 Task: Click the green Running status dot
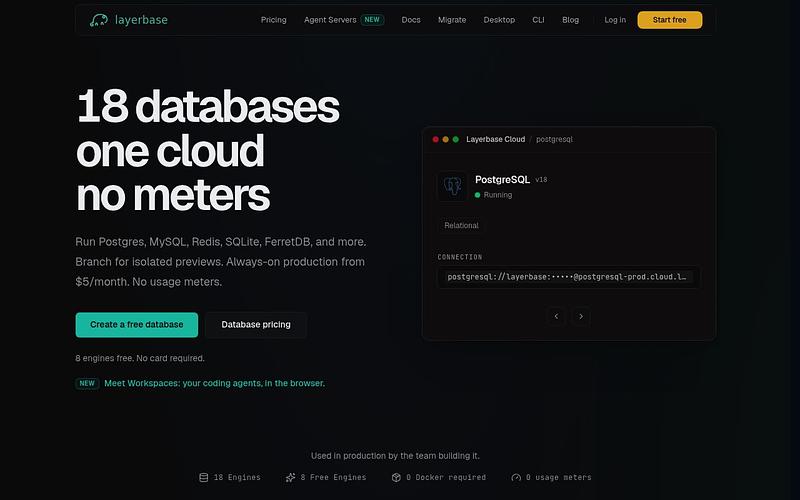coord(478,195)
